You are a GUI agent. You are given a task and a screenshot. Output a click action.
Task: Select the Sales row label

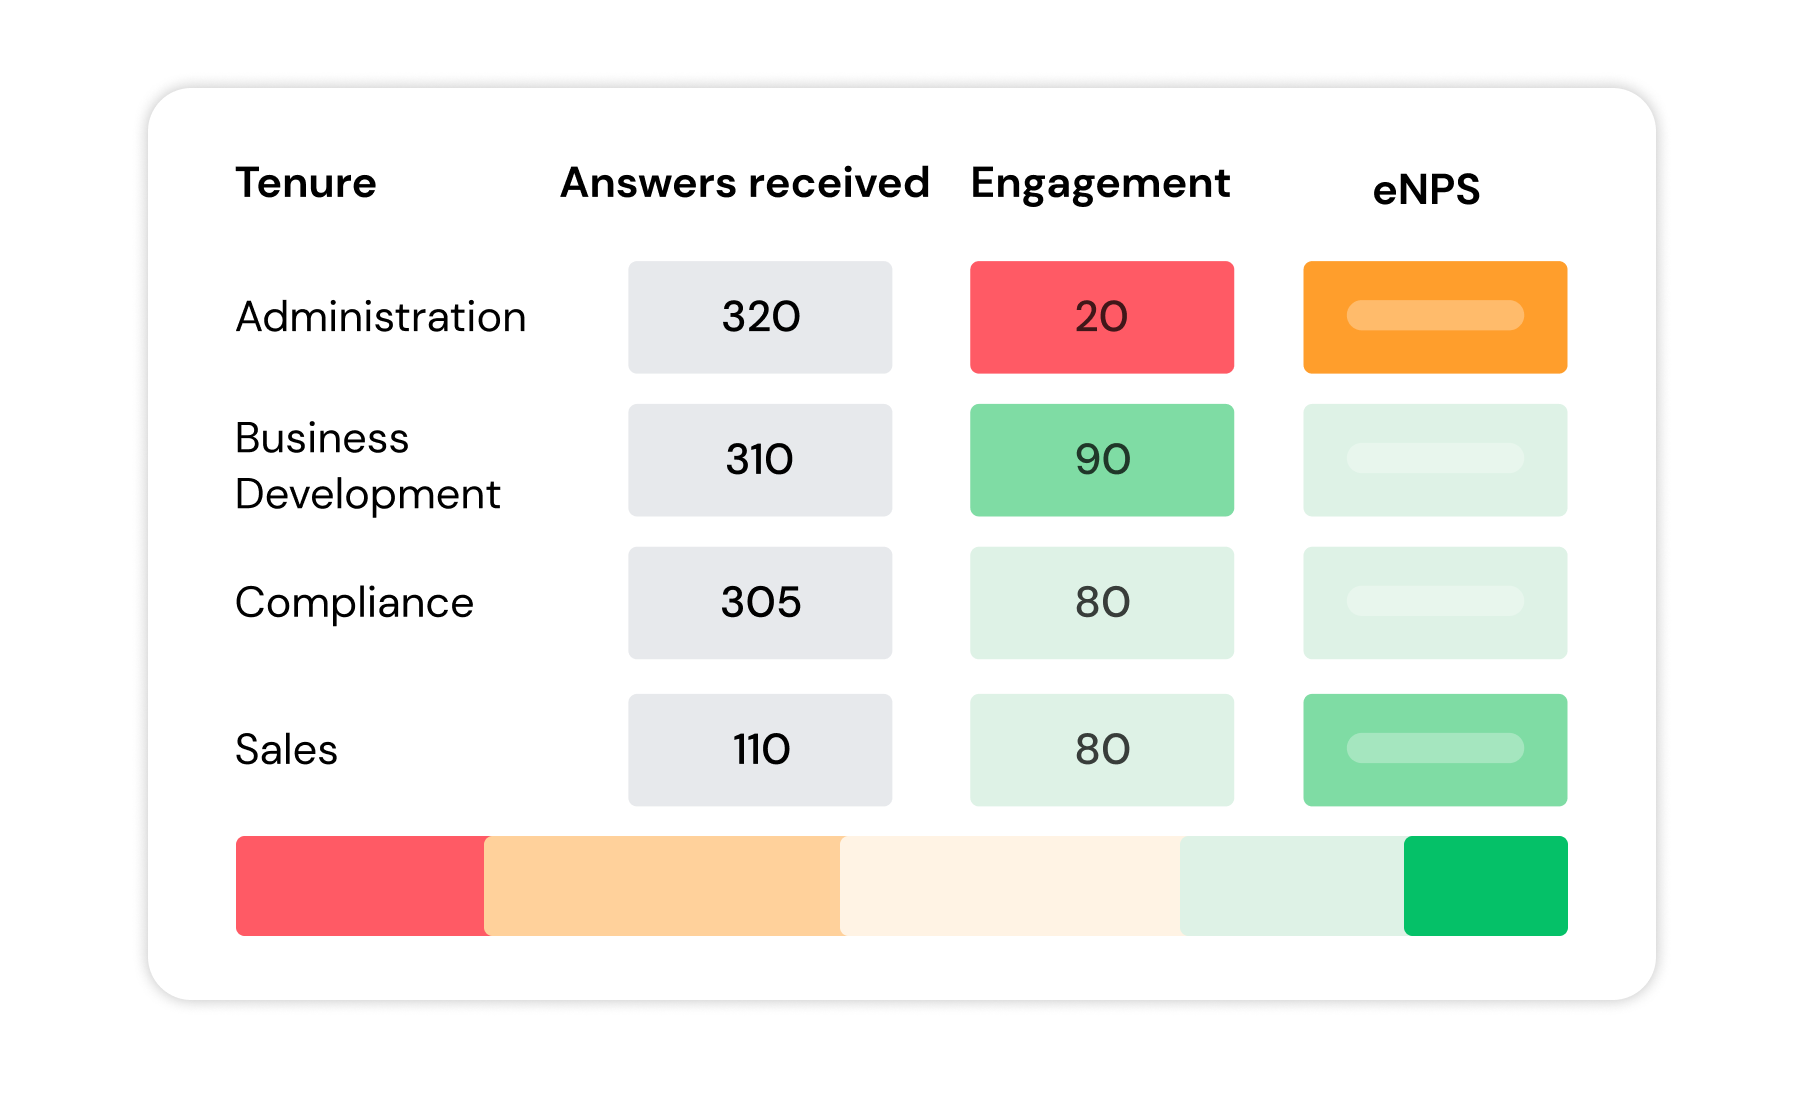point(286,750)
